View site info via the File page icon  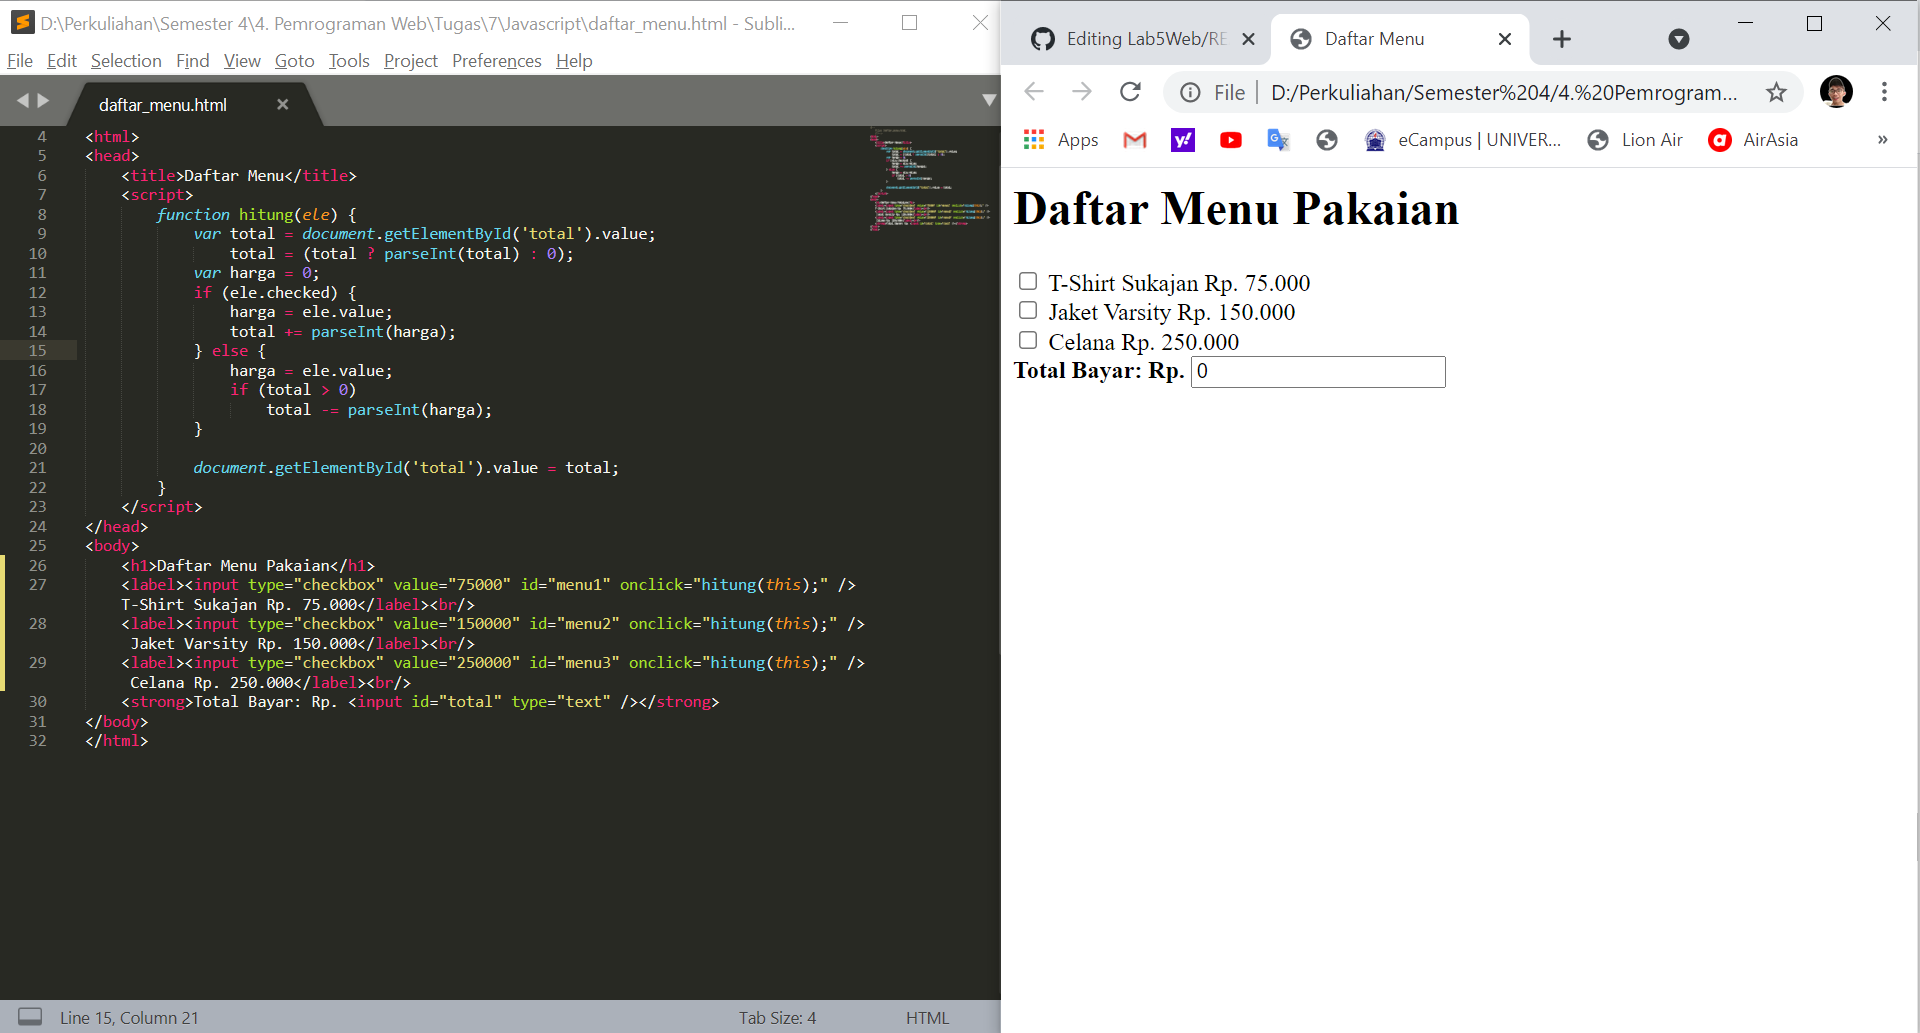(x=1190, y=92)
